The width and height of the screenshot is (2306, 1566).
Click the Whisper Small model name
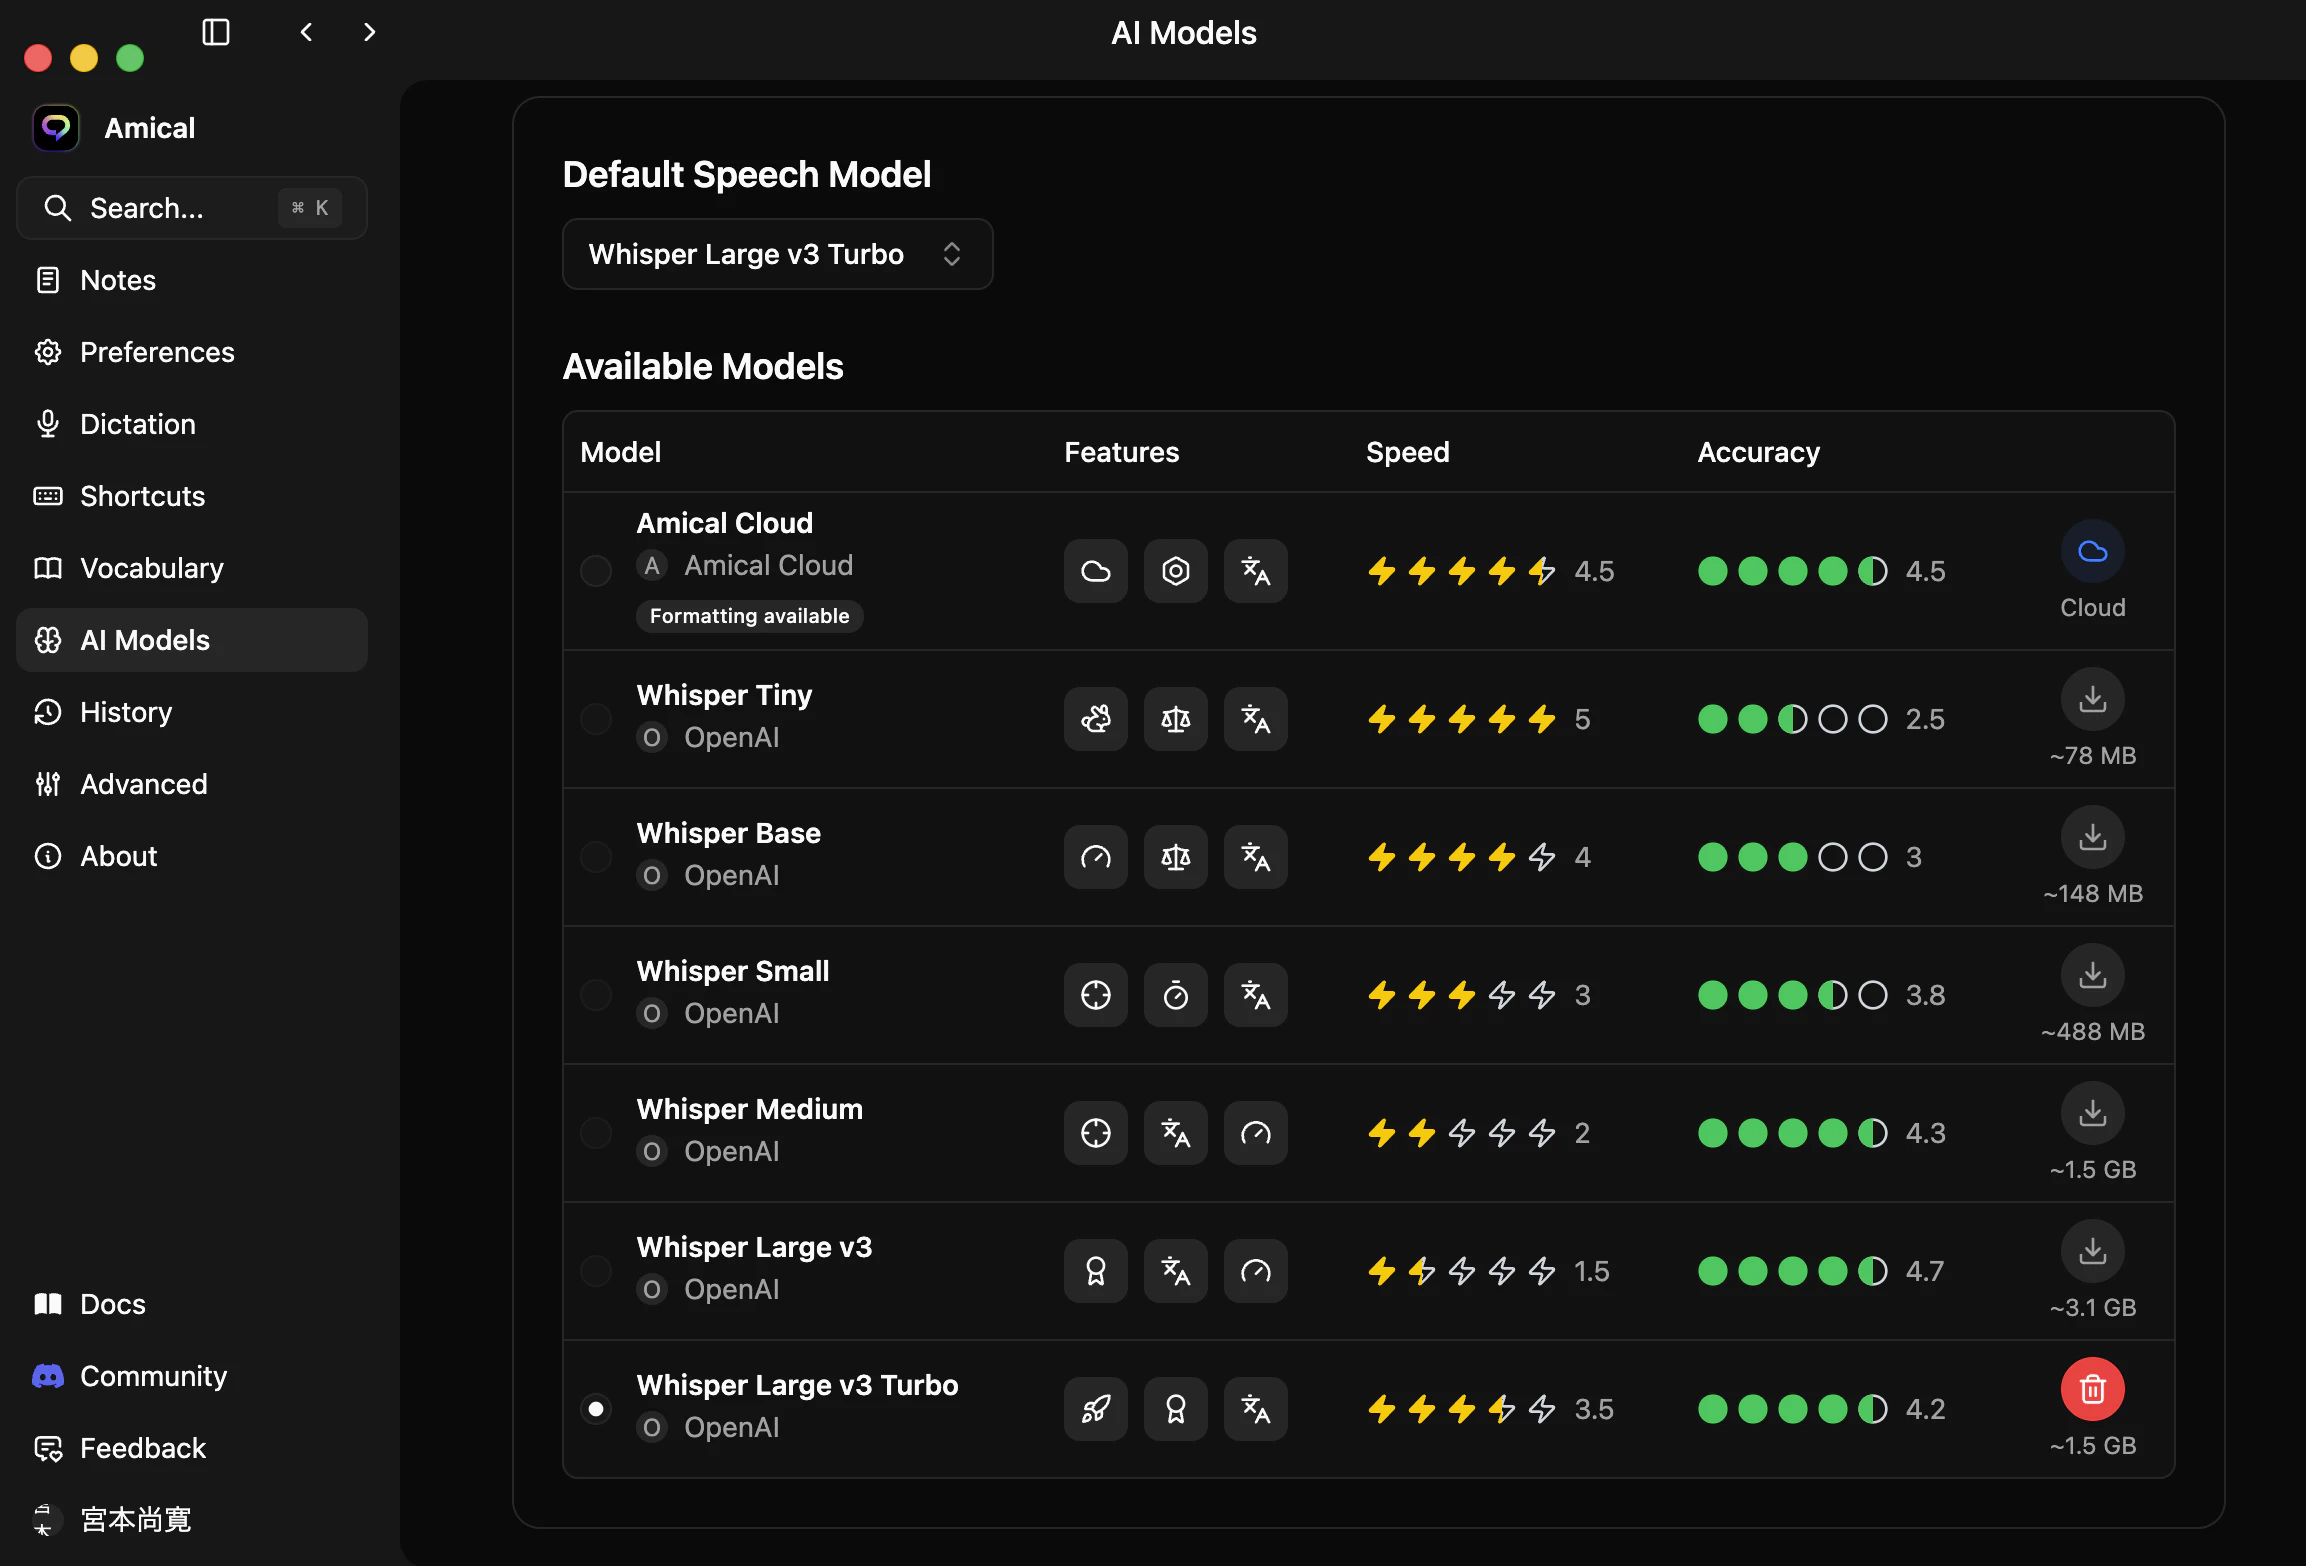(x=733, y=971)
